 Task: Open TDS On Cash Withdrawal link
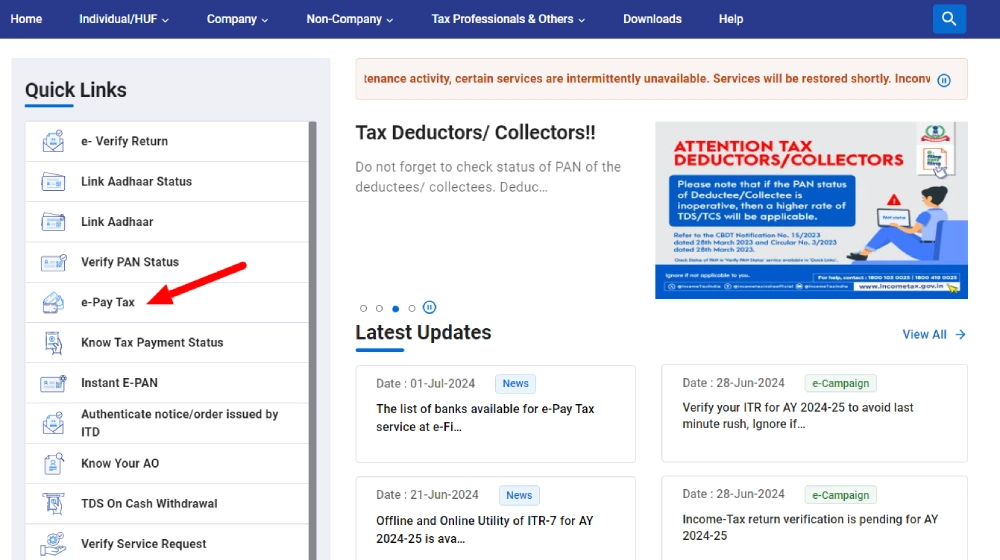167,504
